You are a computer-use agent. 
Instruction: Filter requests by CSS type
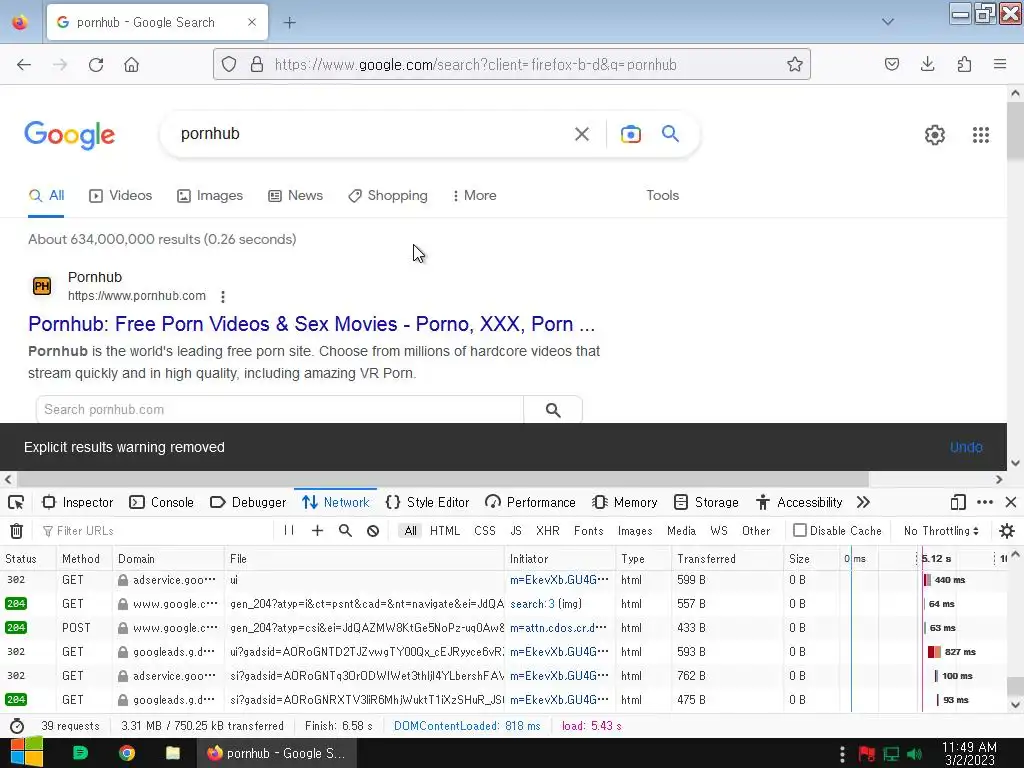485,531
